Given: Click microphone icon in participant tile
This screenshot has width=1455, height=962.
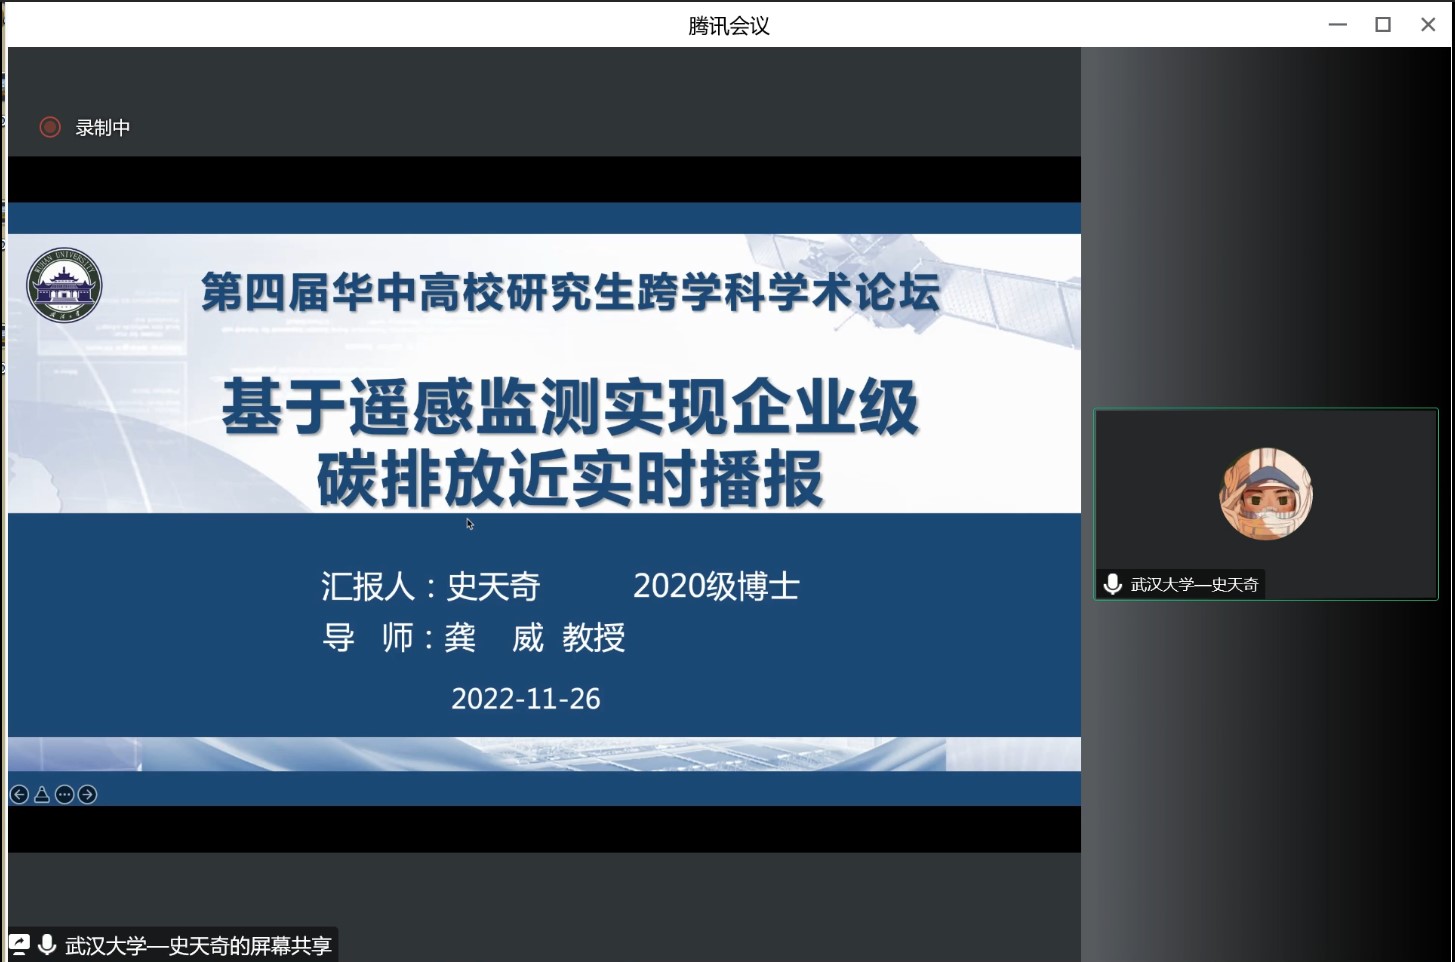Looking at the screenshot, I should point(1112,584).
